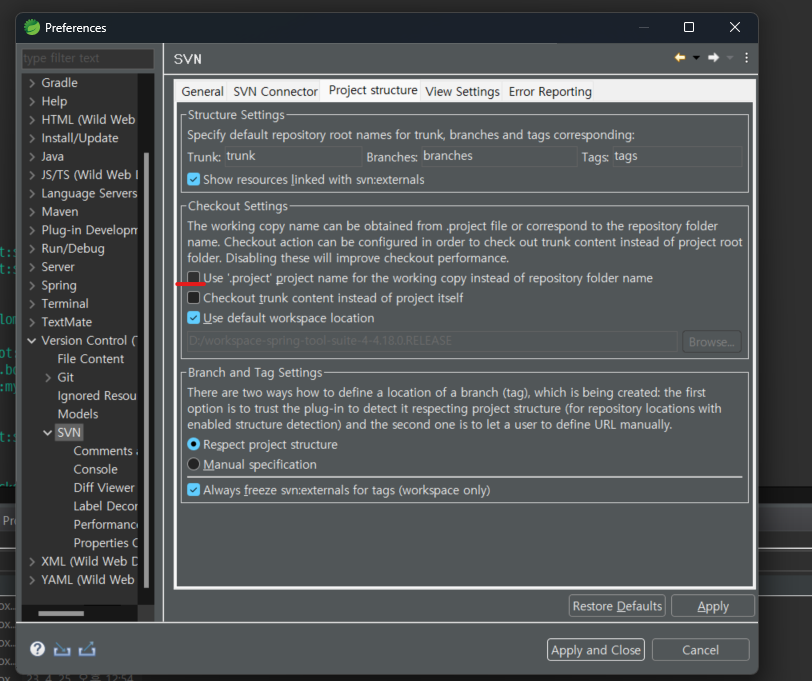The image size is (812, 681).
Task: Click the Apply button
Action: [713, 606]
